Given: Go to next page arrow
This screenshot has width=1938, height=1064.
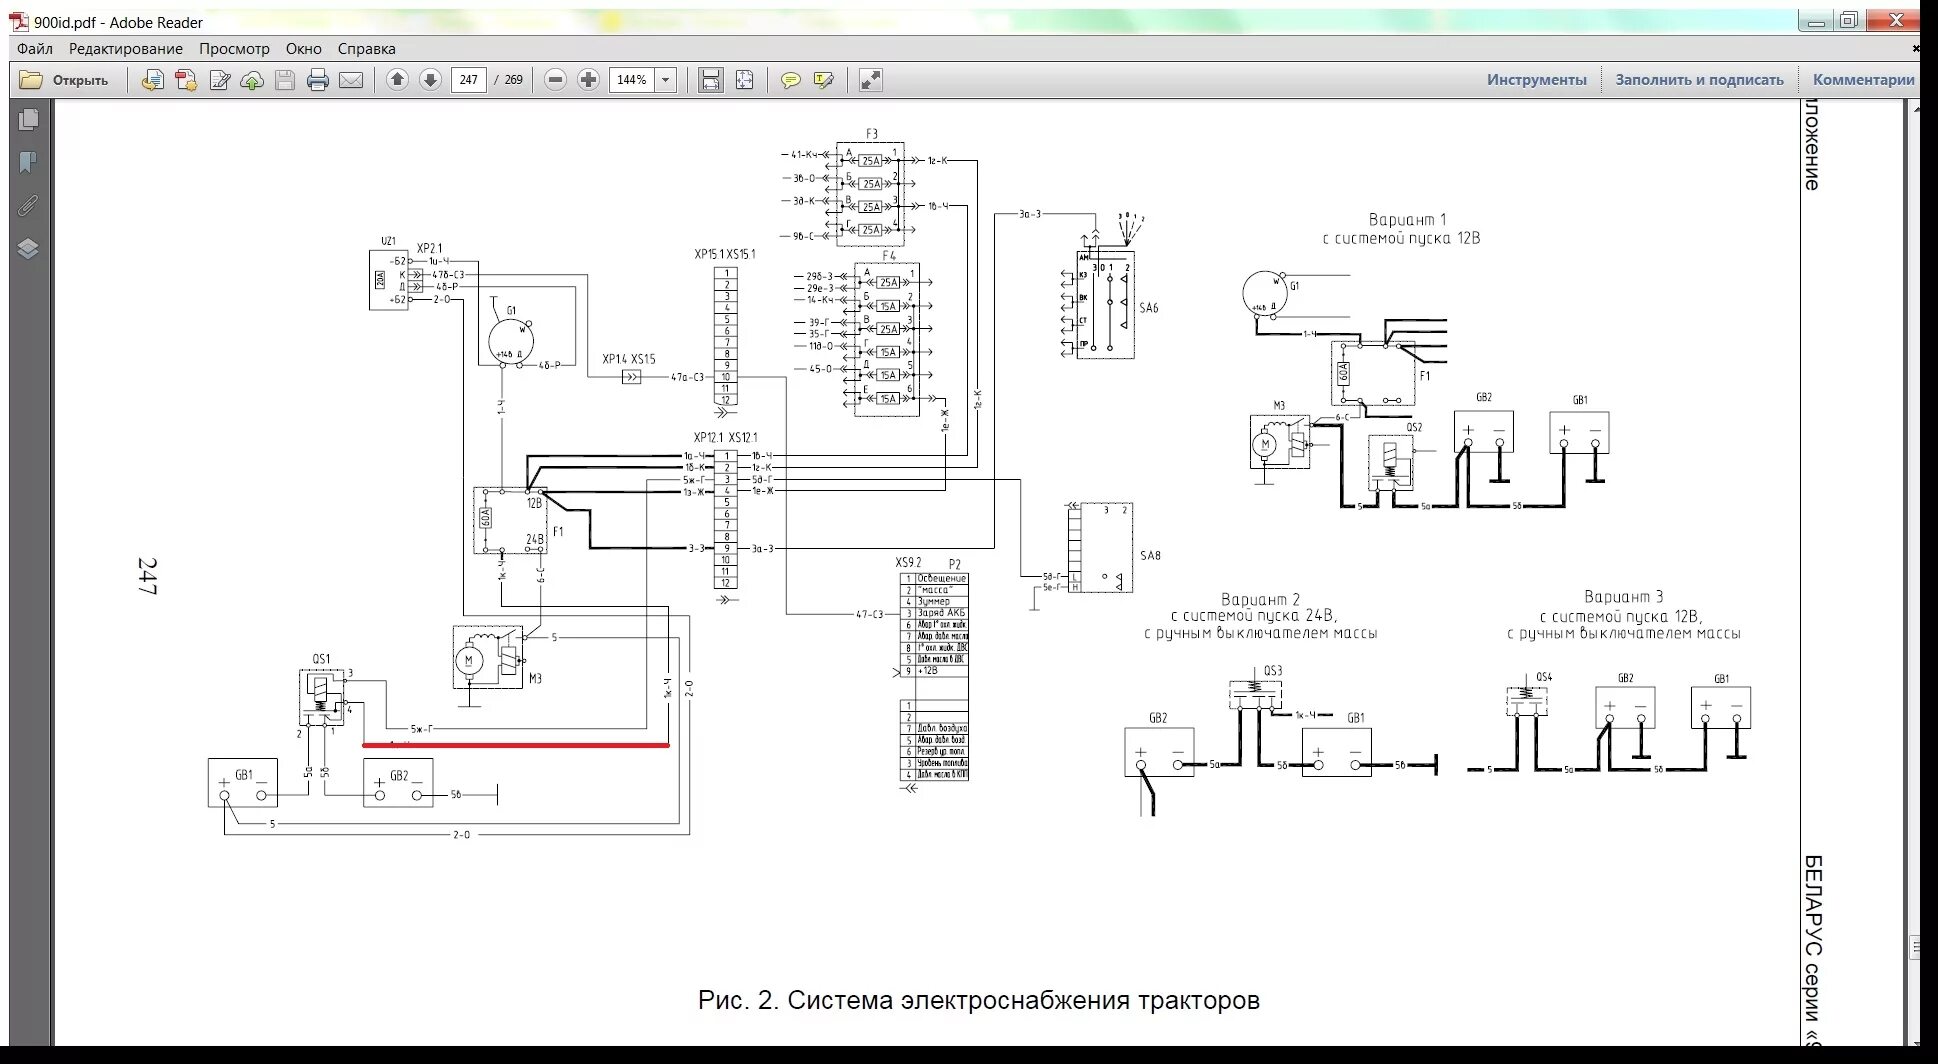Looking at the screenshot, I should pyautogui.click(x=430, y=80).
